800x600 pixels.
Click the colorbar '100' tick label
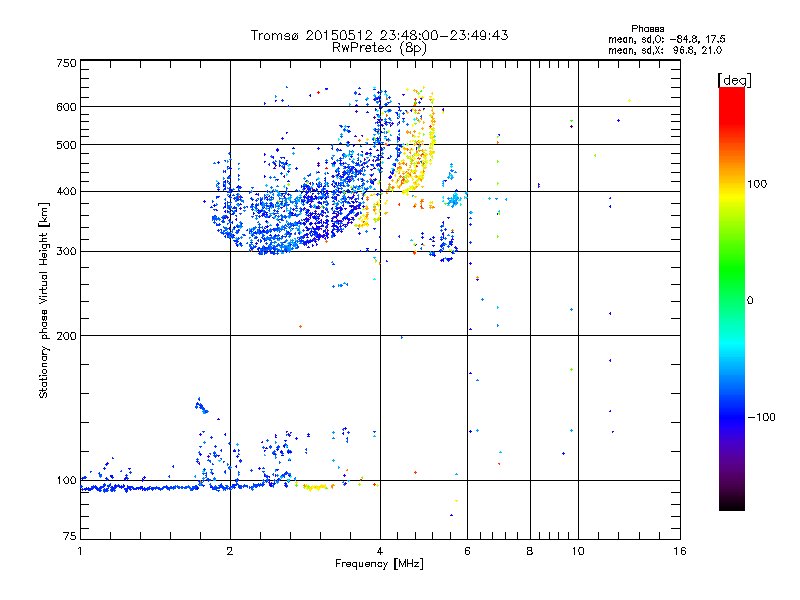pos(757,184)
